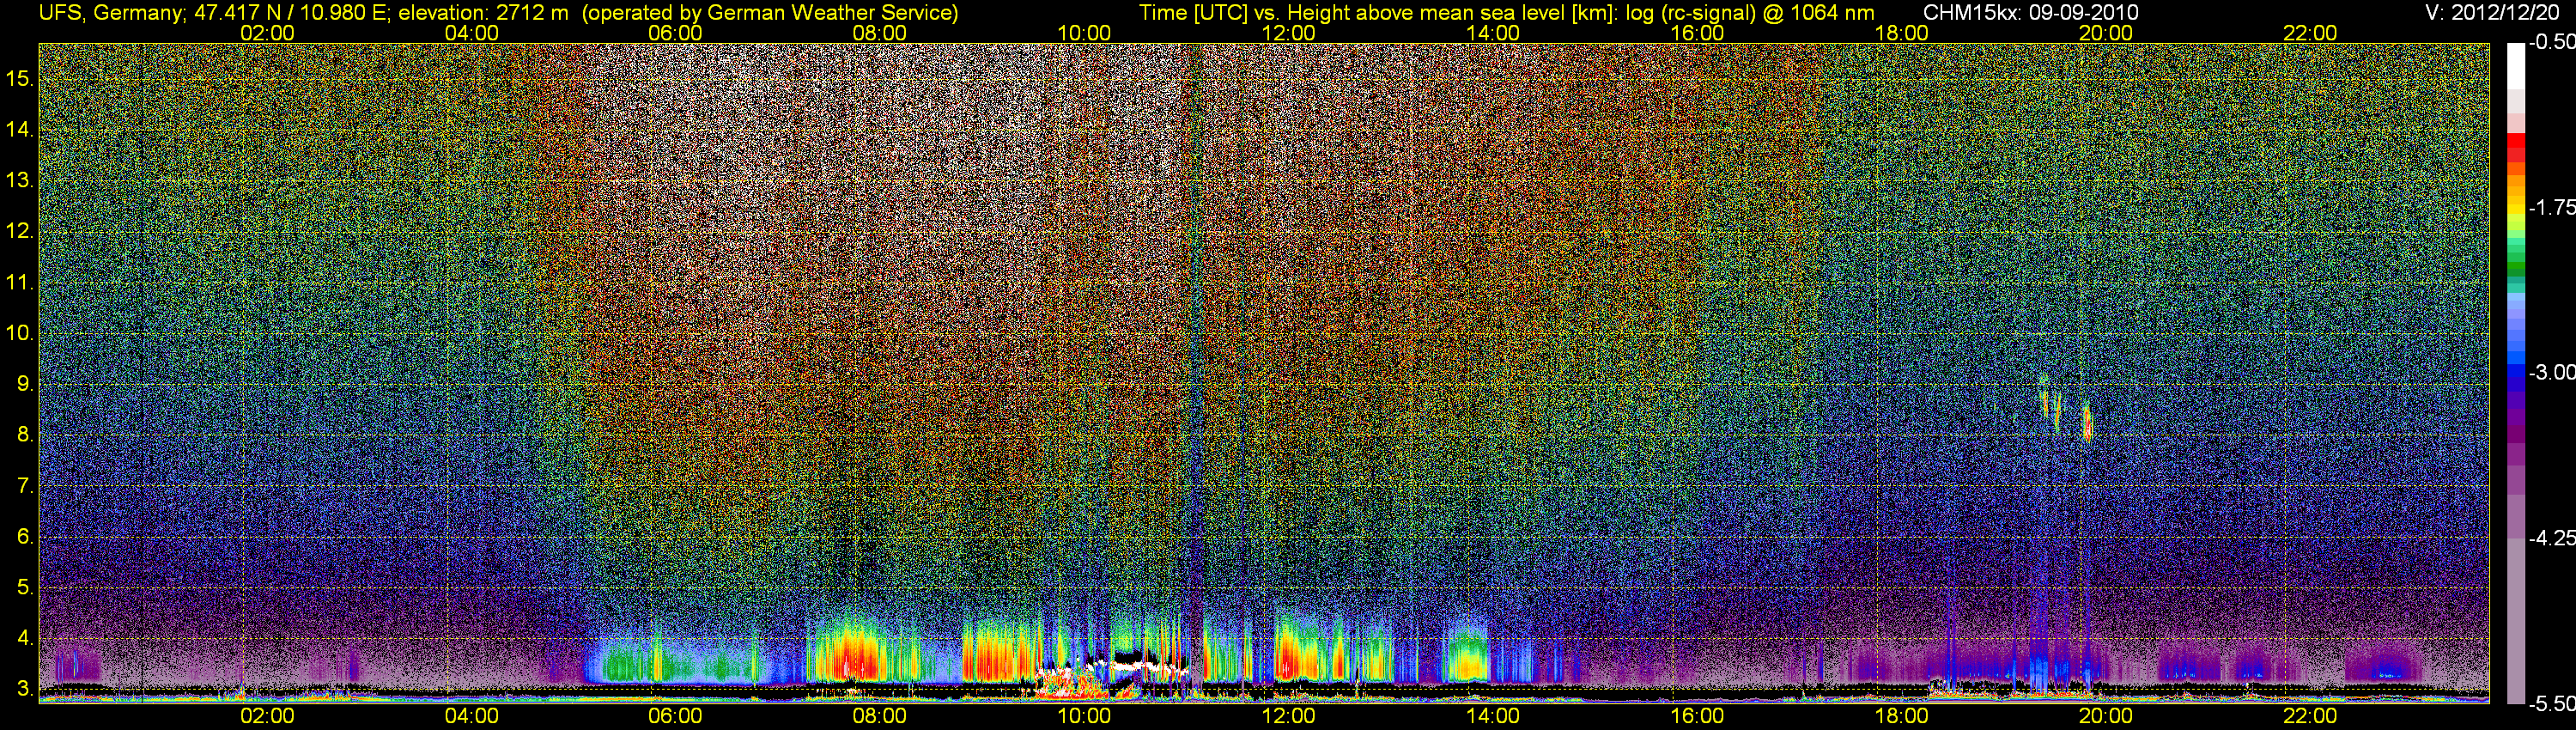Click the '02:00' label on the bottom time axis

pyautogui.click(x=267, y=716)
